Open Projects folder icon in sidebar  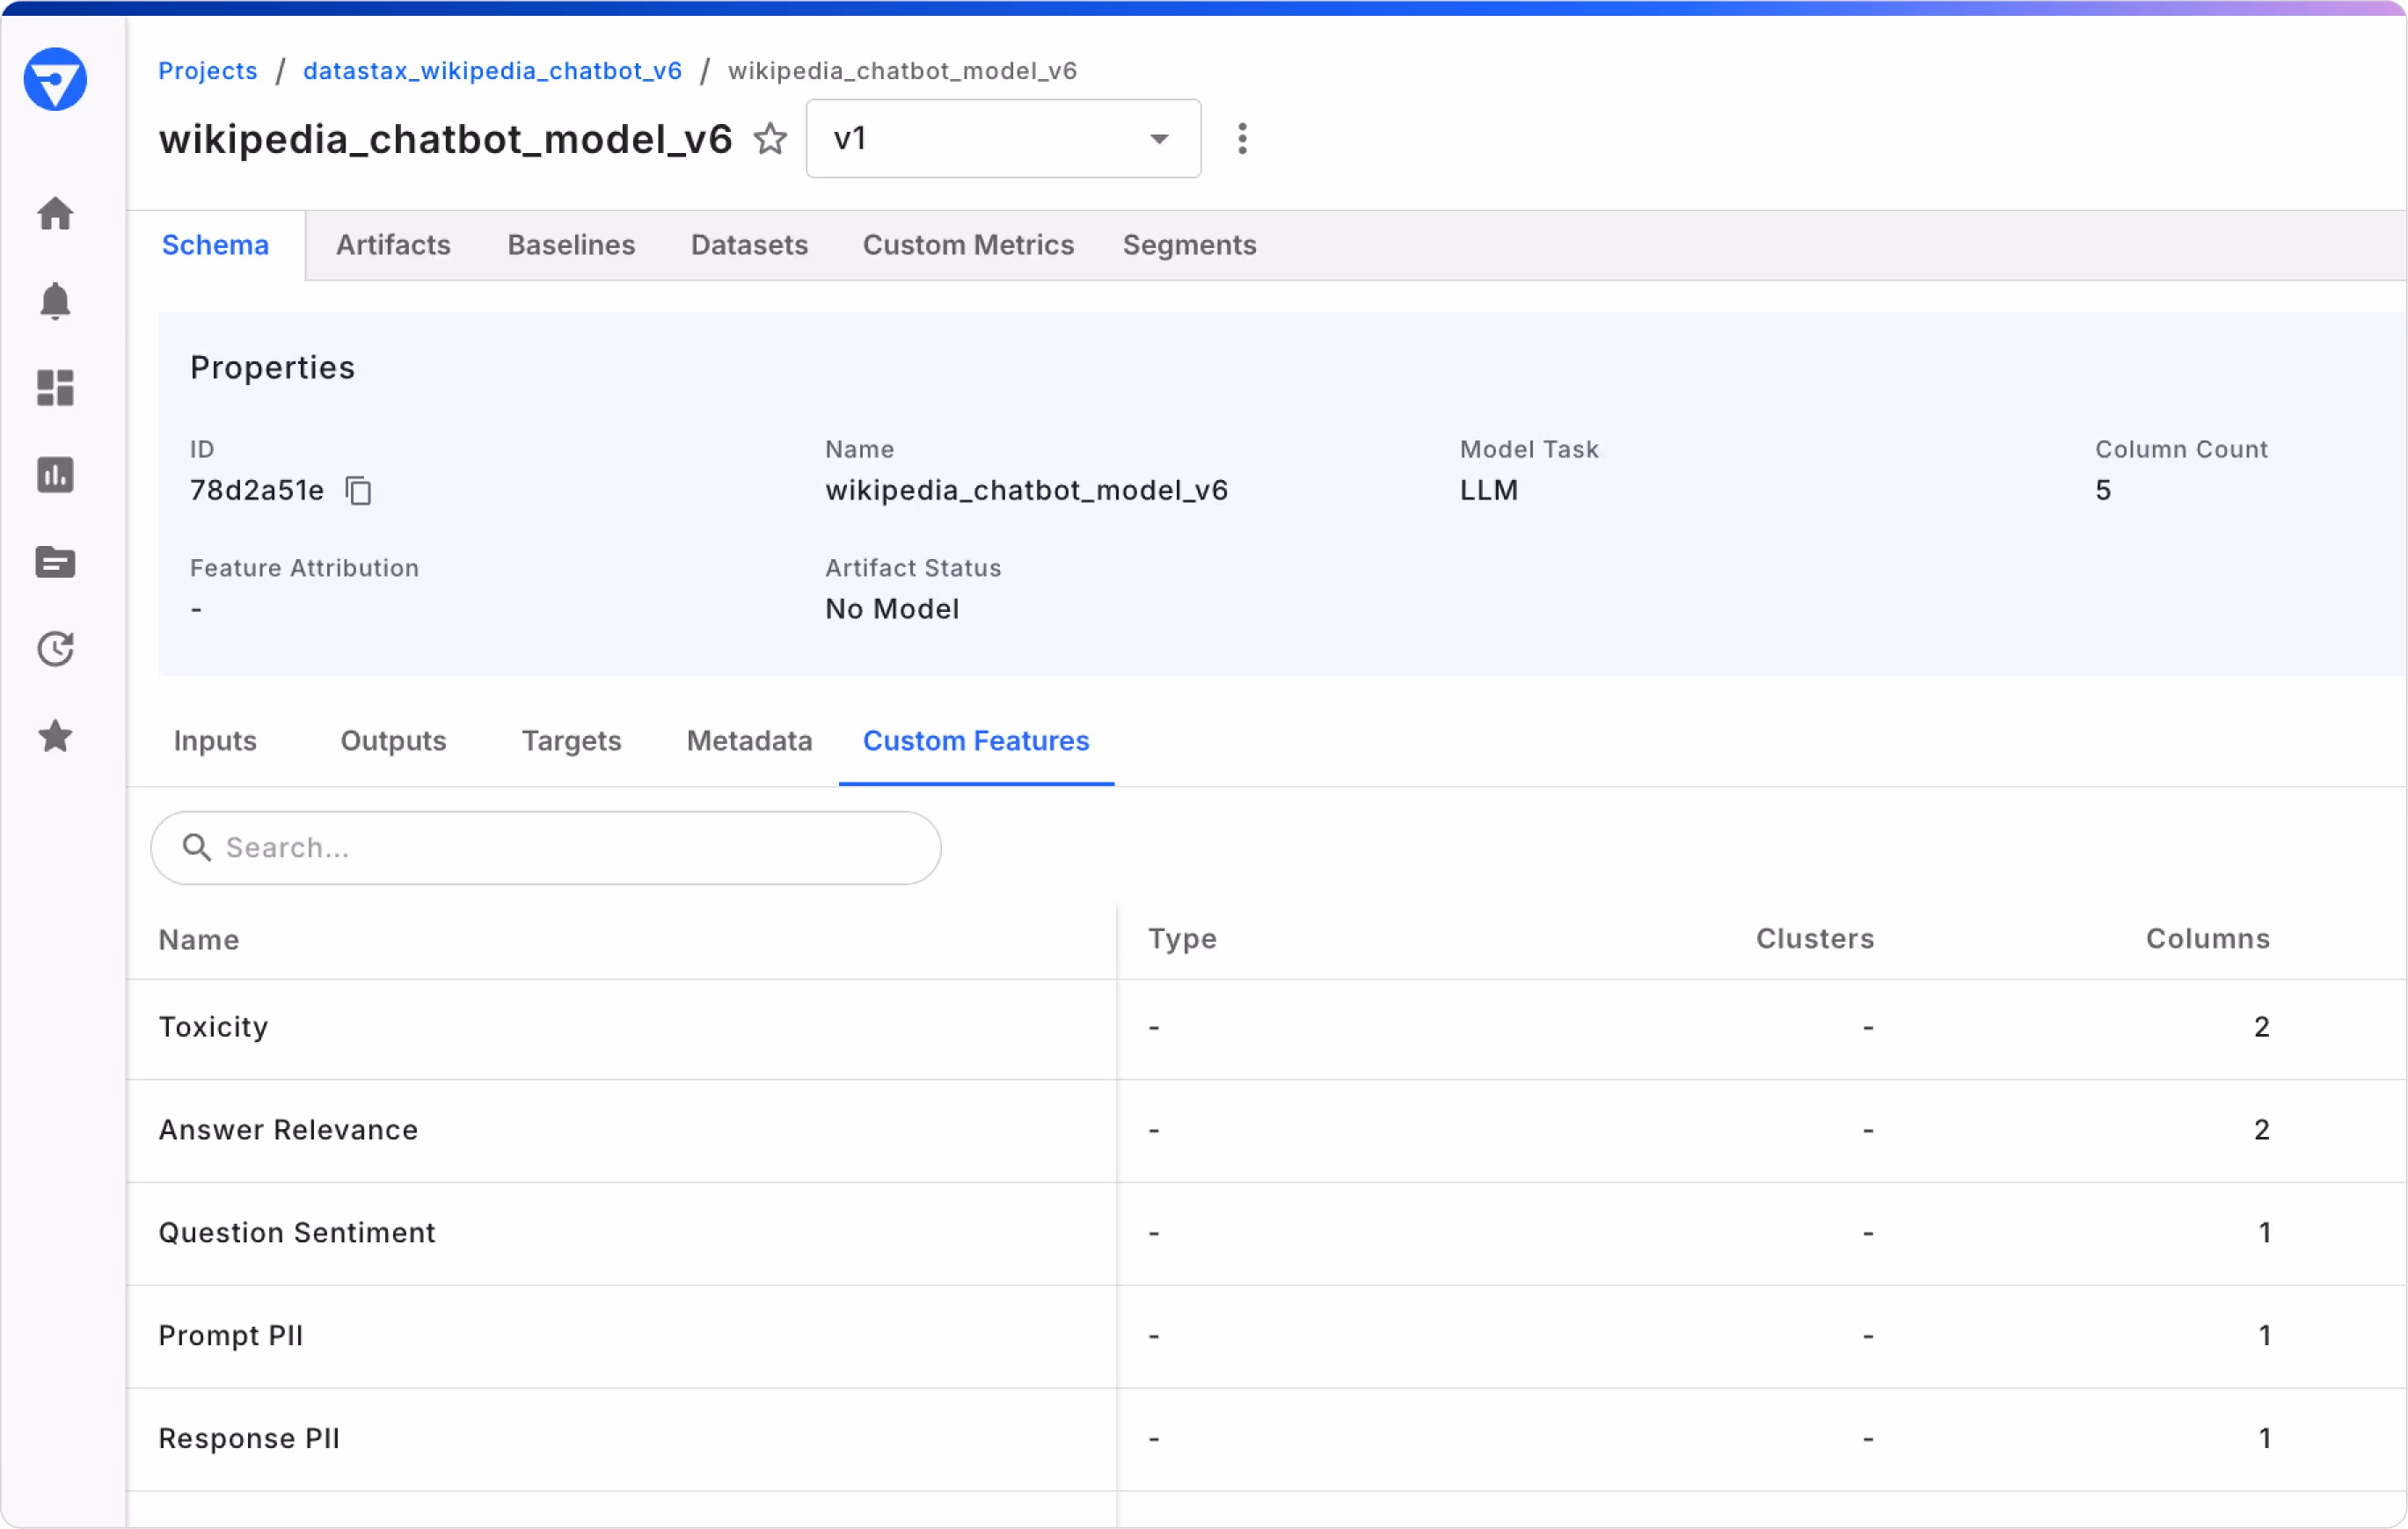[x=55, y=562]
